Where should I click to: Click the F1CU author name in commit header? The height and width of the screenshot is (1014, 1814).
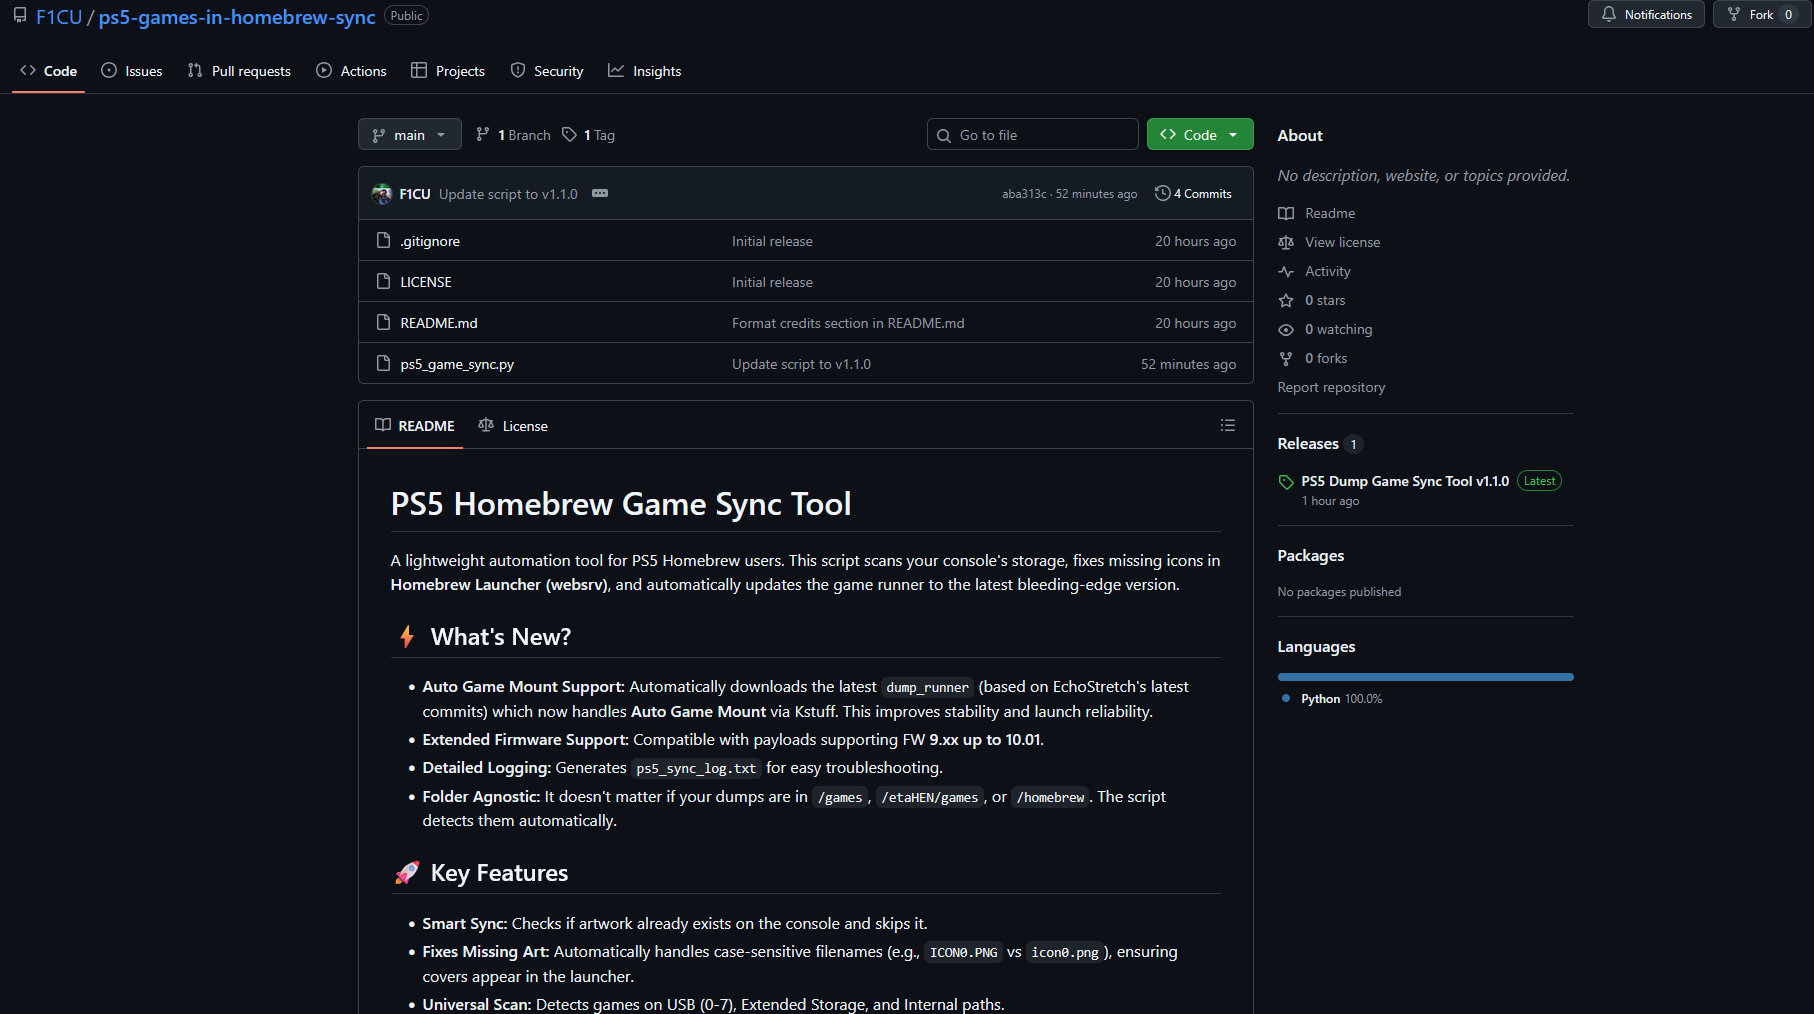coord(415,194)
